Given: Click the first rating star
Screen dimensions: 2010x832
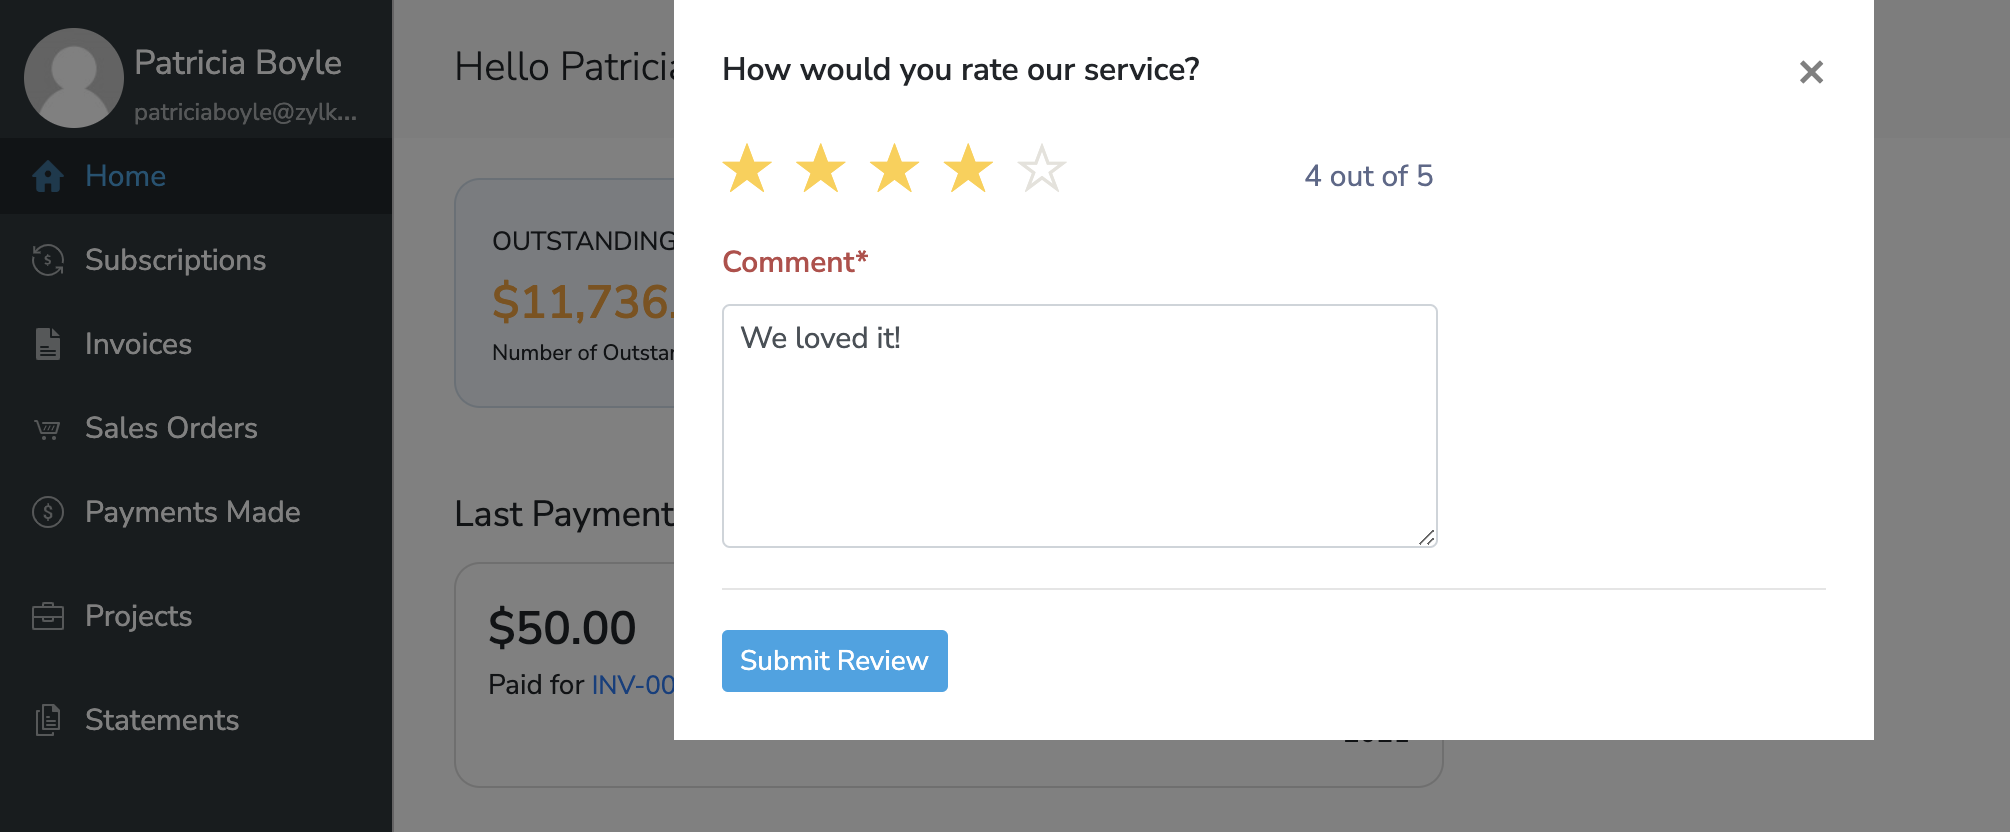Looking at the screenshot, I should (747, 168).
